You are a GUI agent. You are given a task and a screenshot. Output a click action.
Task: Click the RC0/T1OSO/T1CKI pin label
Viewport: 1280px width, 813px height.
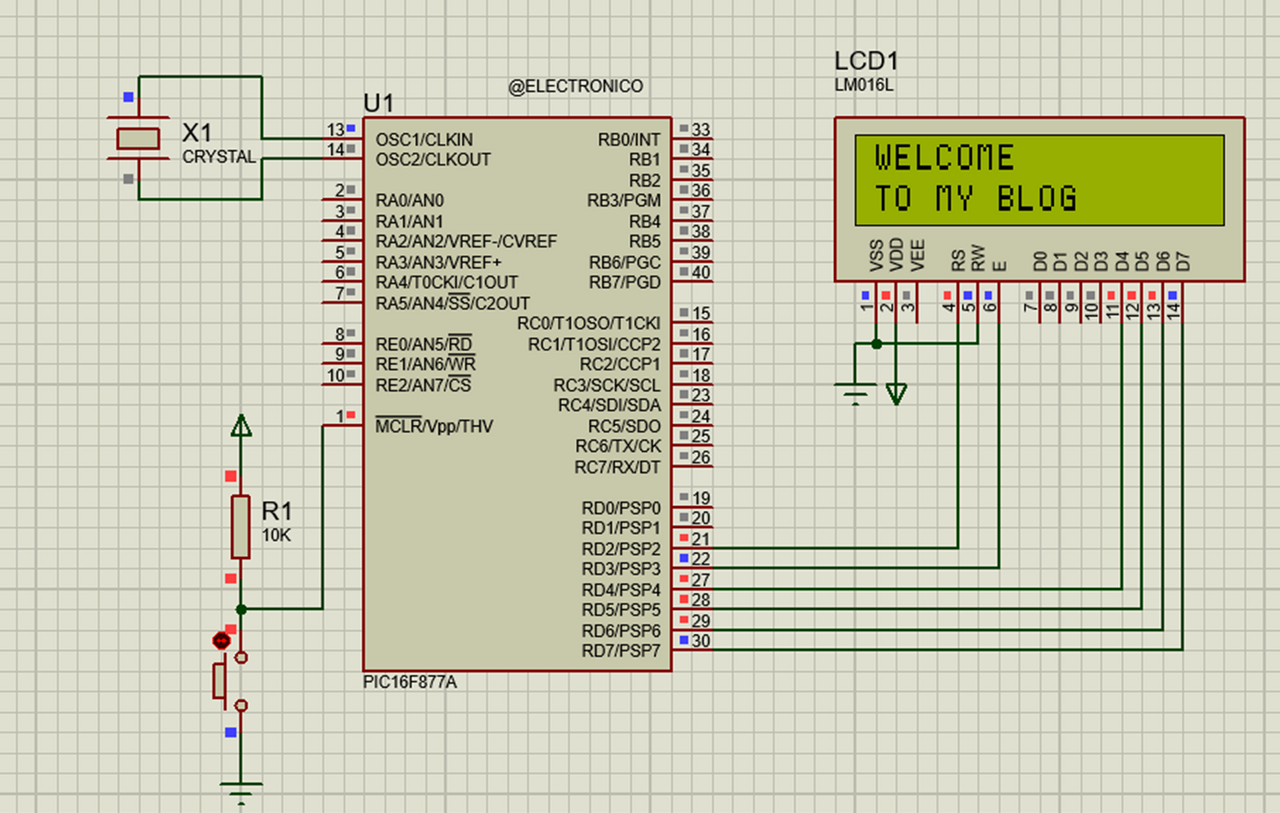pyautogui.click(x=589, y=323)
